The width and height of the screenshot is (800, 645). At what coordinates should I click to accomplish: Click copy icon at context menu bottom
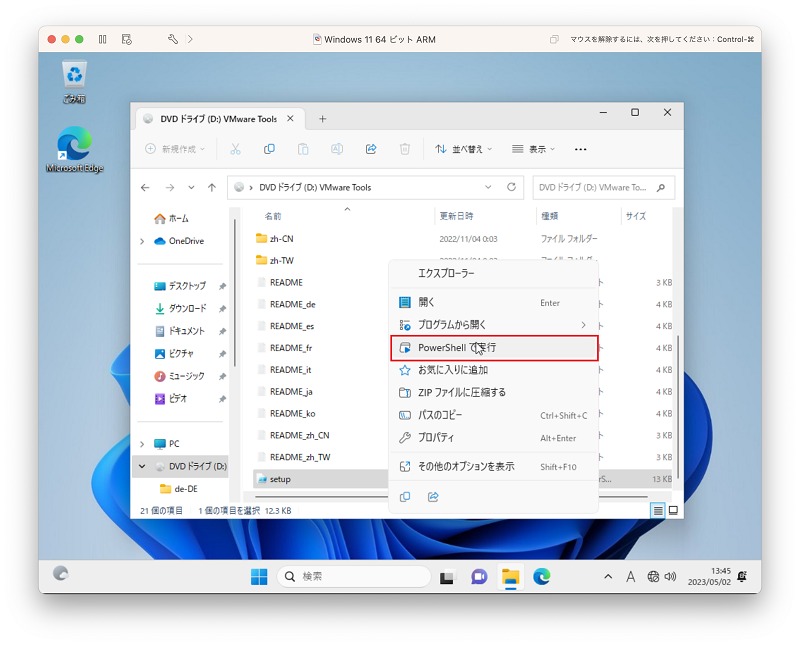click(x=405, y=497)
